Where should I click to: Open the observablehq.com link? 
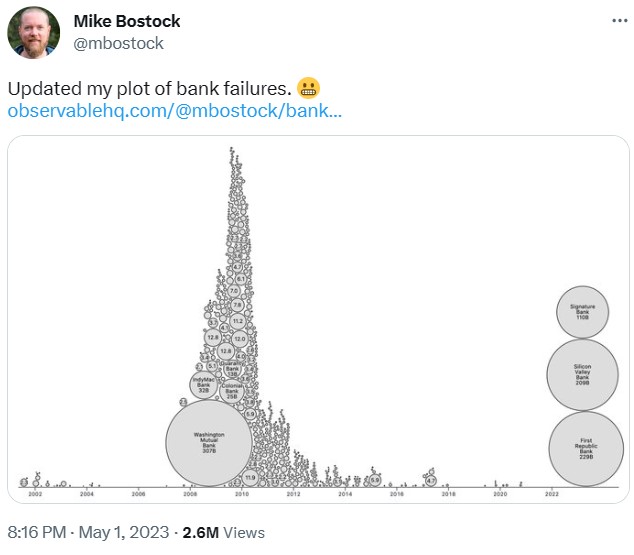click(174, 111)
